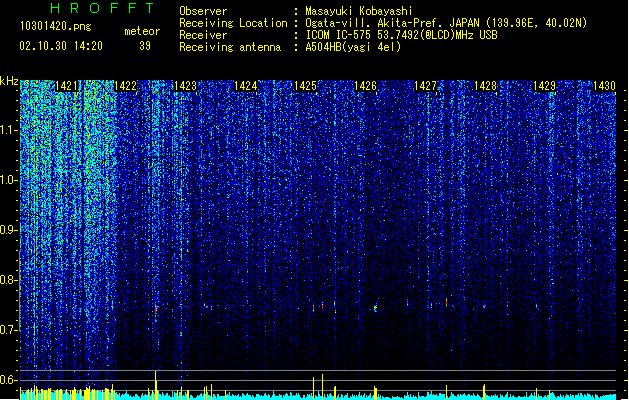Click the 1425 time marker
Screen dimensions: 629x400
[x=305, y=86]
